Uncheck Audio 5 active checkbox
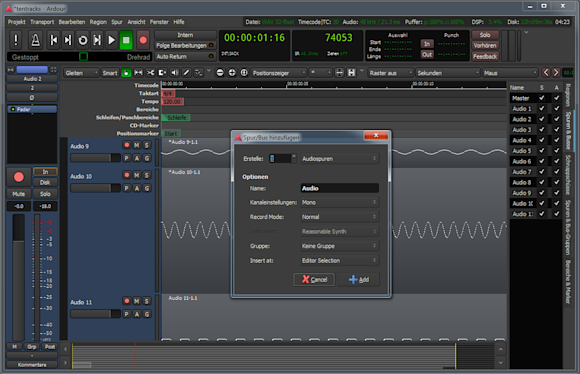The width and height of the screenshot is (580, 374). pos(556,151)
